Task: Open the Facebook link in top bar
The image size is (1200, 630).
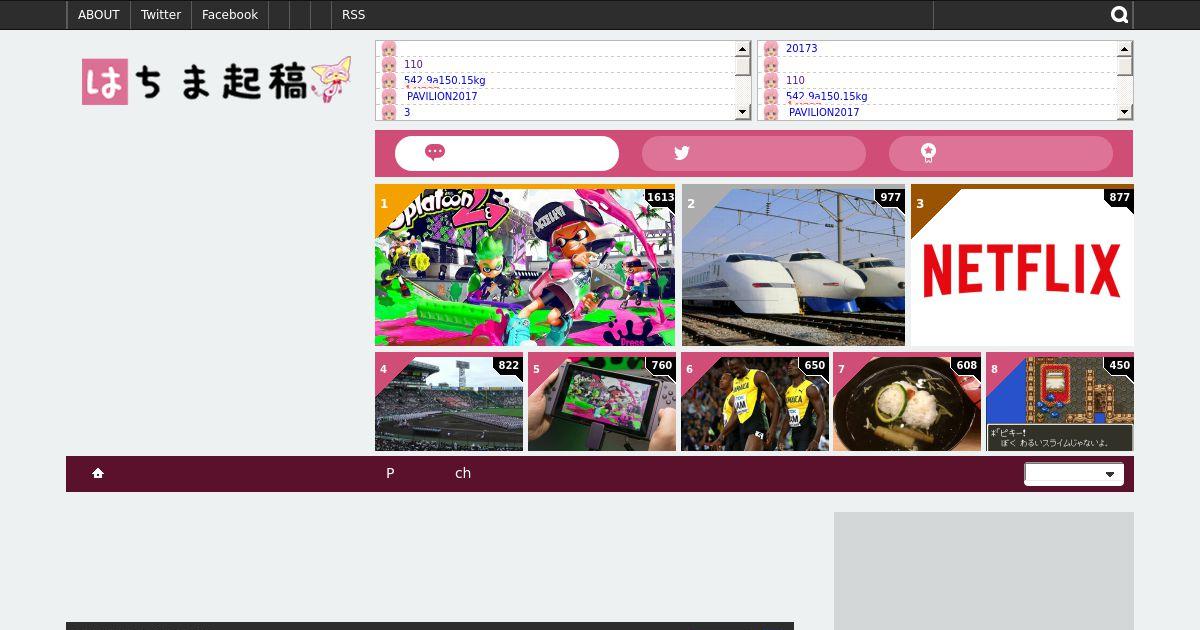Action: pos(230,15)
